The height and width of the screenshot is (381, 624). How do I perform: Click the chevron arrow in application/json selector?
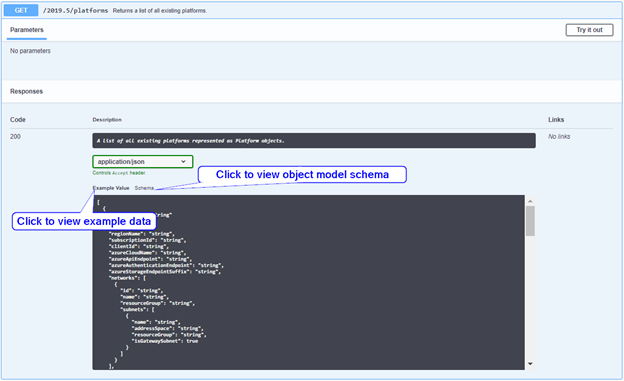[183, 162]
